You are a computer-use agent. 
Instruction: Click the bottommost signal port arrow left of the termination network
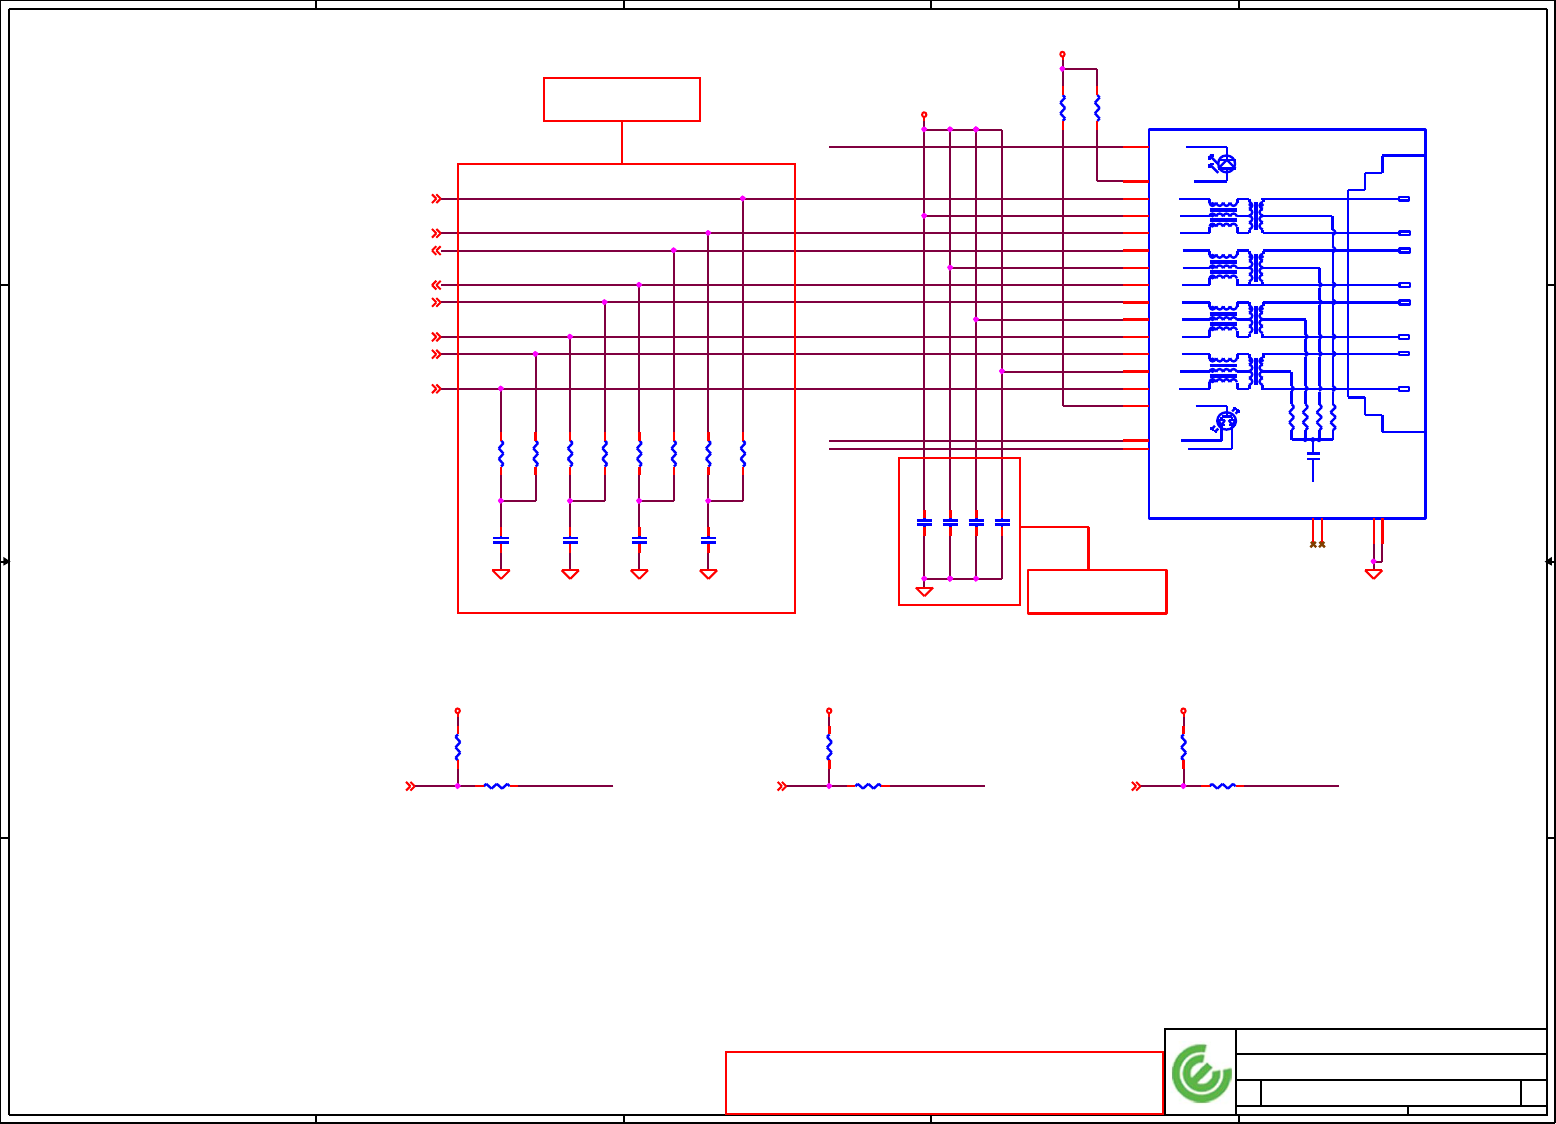click(436, 389)
